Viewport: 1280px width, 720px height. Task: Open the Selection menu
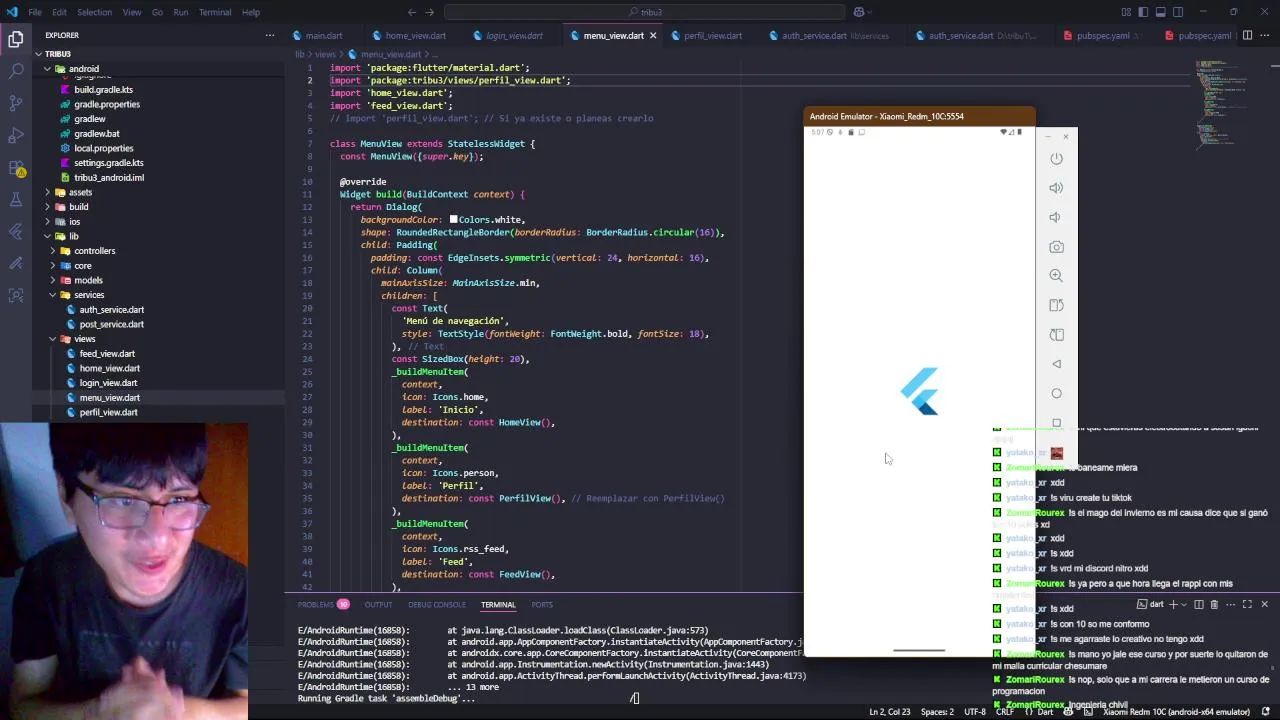[x=94, y=12]
